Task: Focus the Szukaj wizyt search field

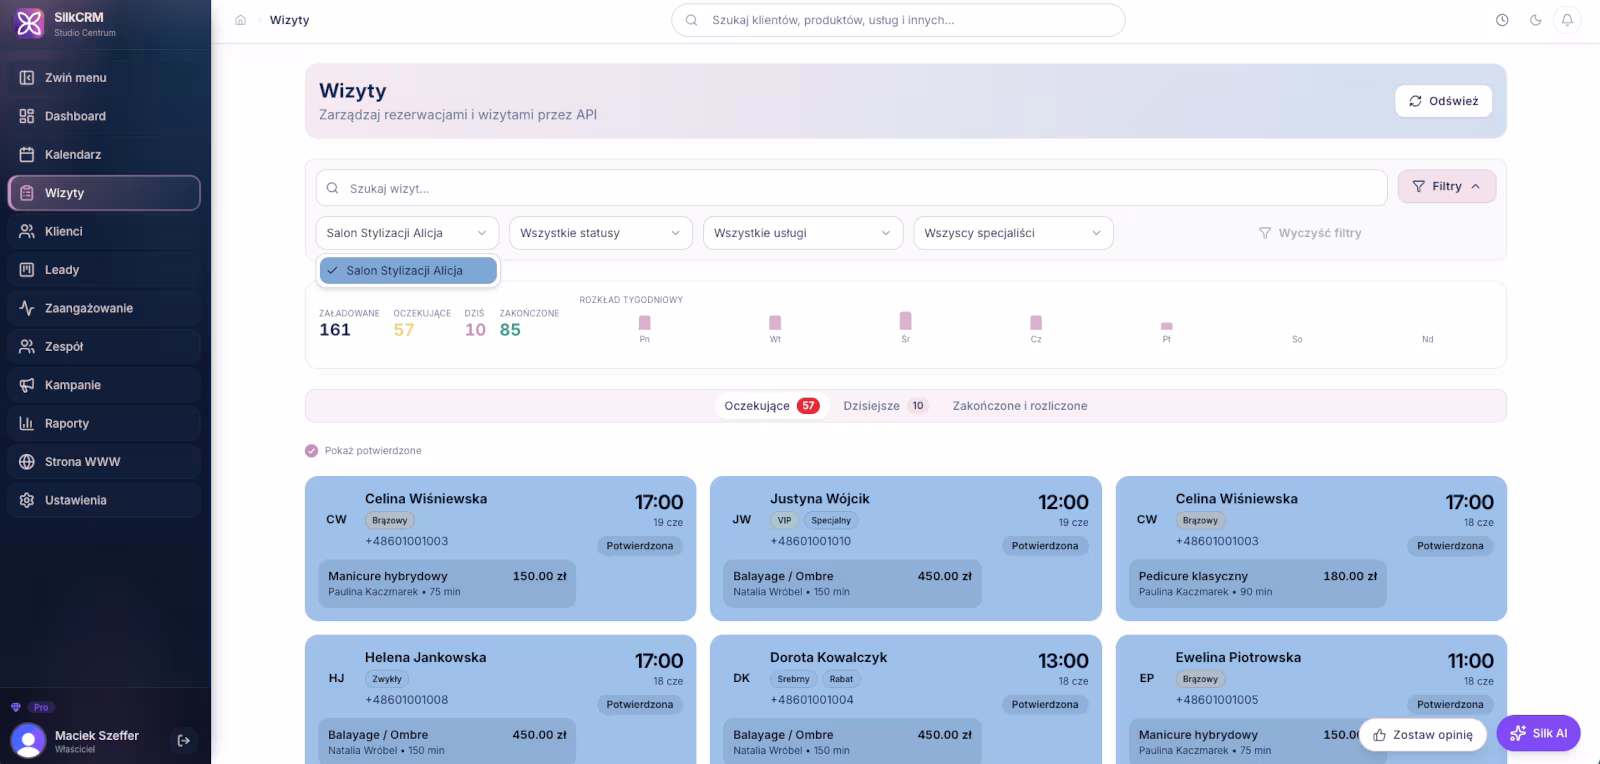Action: tap(851, 188)
